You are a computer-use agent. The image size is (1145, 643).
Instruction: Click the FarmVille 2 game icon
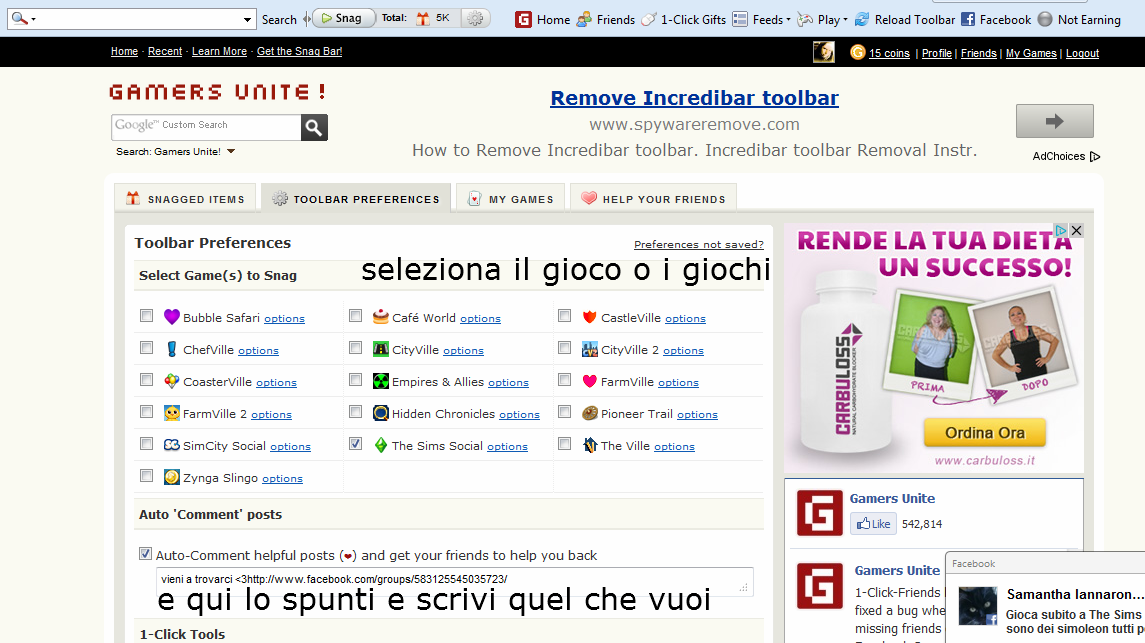[x=172, y=413]
